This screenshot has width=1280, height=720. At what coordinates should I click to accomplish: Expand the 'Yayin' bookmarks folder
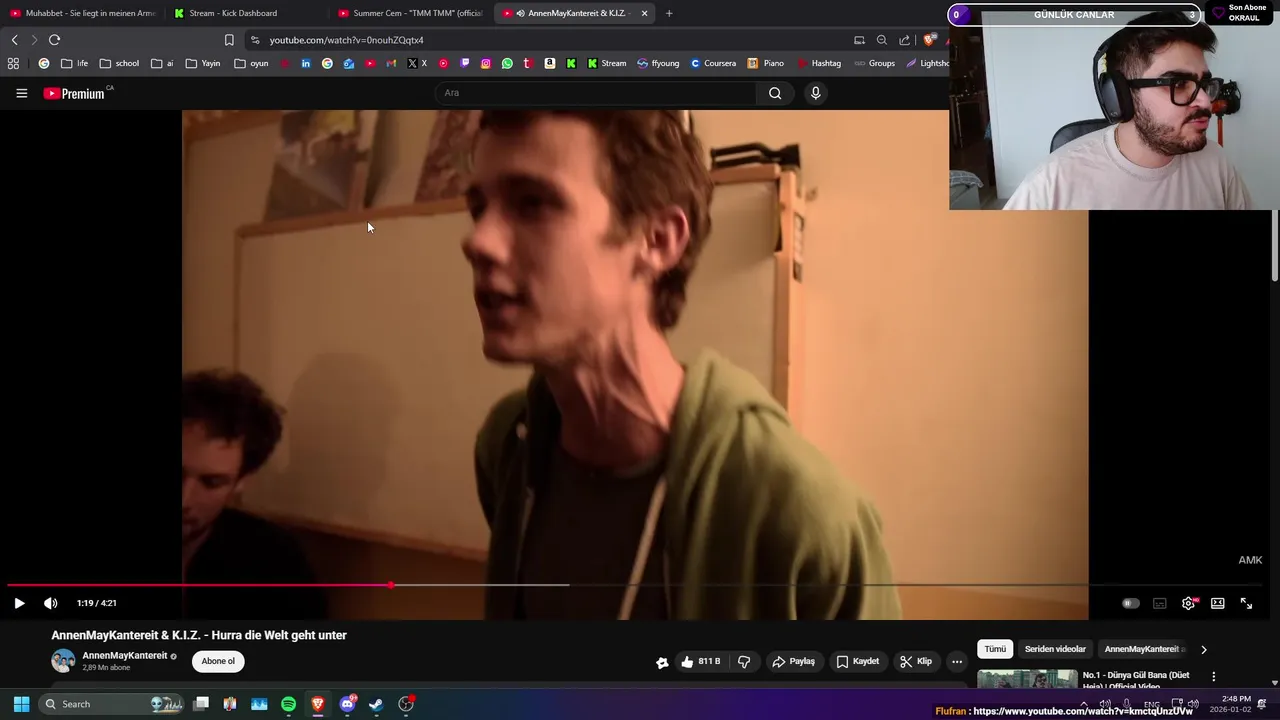(202, 63)
